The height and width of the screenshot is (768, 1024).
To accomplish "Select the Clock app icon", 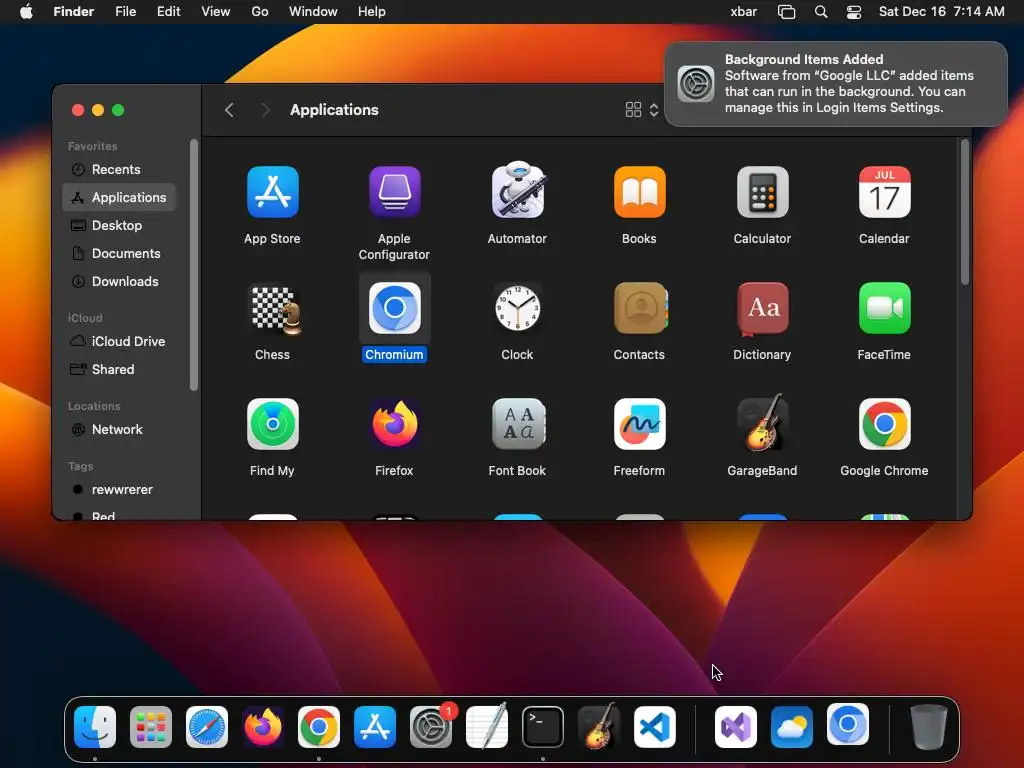I will pos(517,308).
